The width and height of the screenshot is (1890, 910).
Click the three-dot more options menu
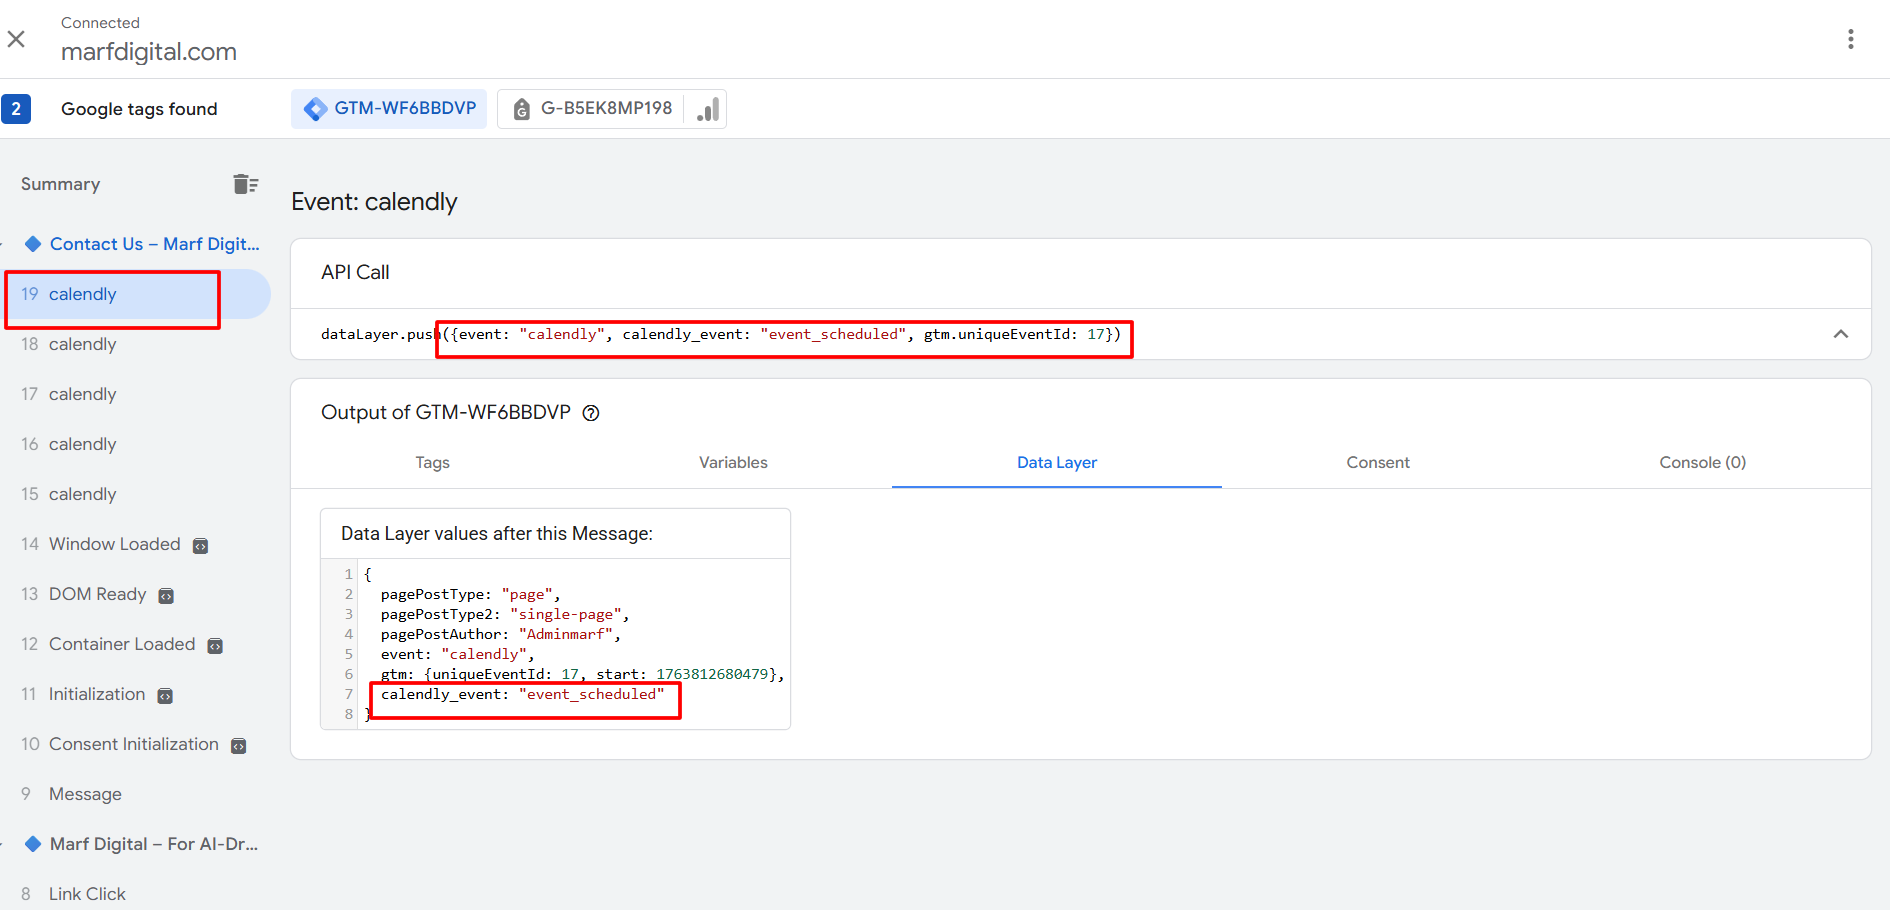point(1850,39)
